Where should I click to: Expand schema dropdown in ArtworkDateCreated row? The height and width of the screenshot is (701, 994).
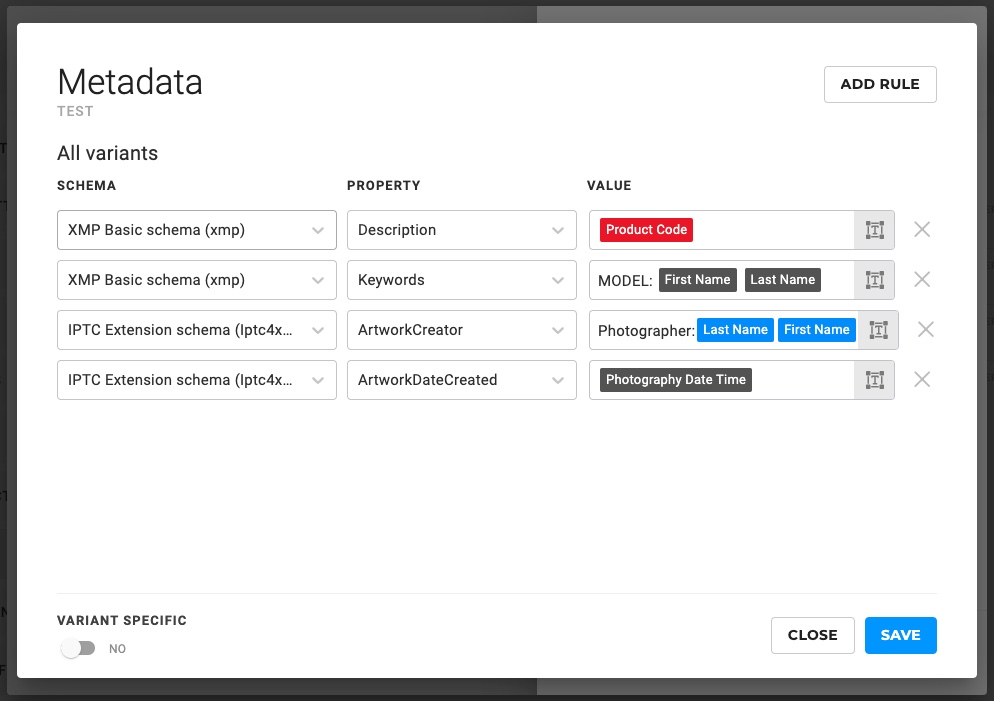click(196, 380)
